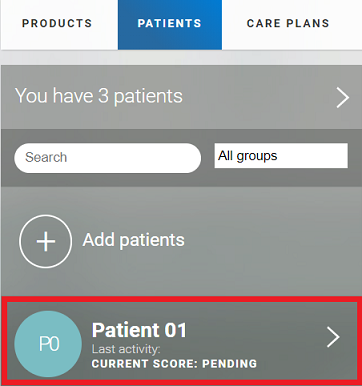
Task: Select the highlighted Patient 01 row
Action: (x=181, y=340)
